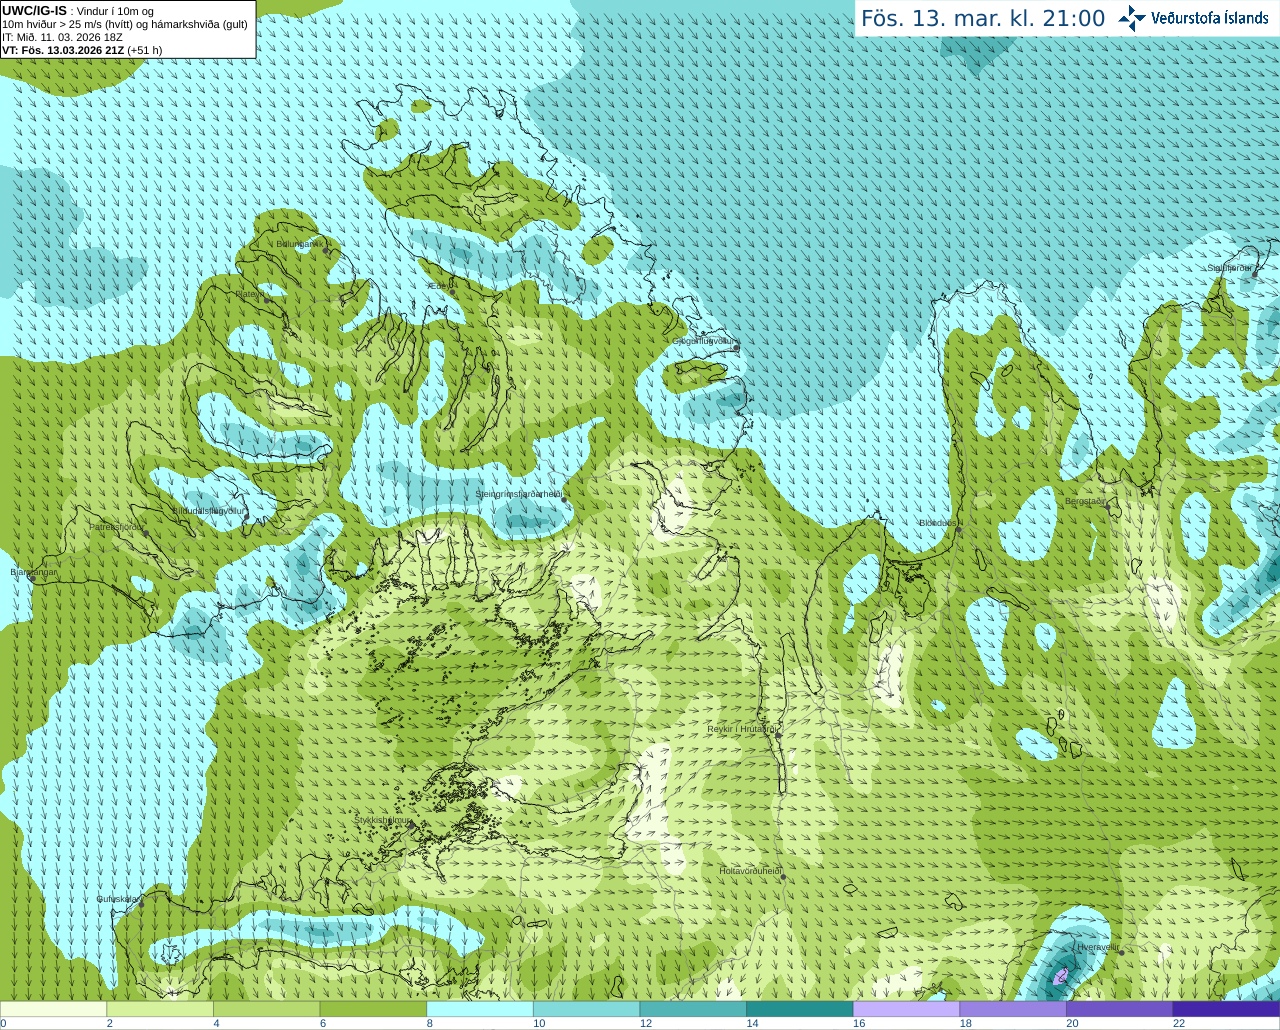Viewport: 1280px width, 1030px height.
Task: Select the Bjargtangar station label
Action: (34, 573)
